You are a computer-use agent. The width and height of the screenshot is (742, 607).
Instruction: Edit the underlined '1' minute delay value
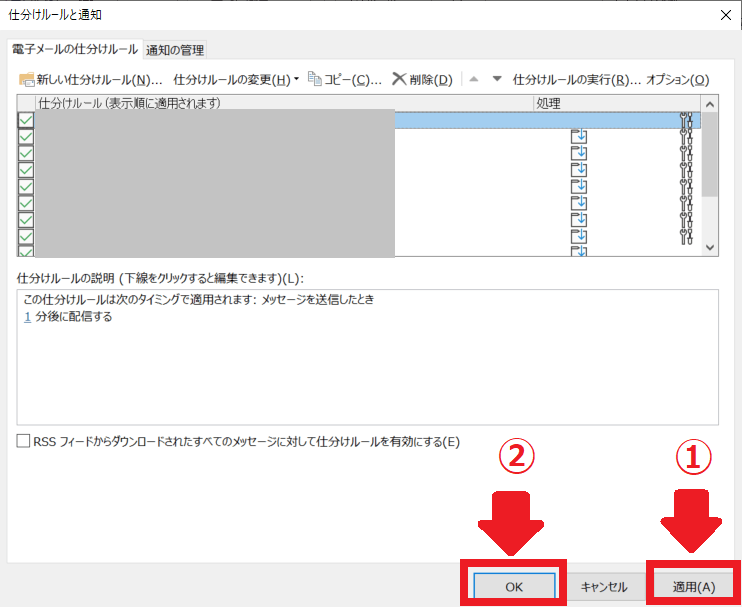(27, 317)
